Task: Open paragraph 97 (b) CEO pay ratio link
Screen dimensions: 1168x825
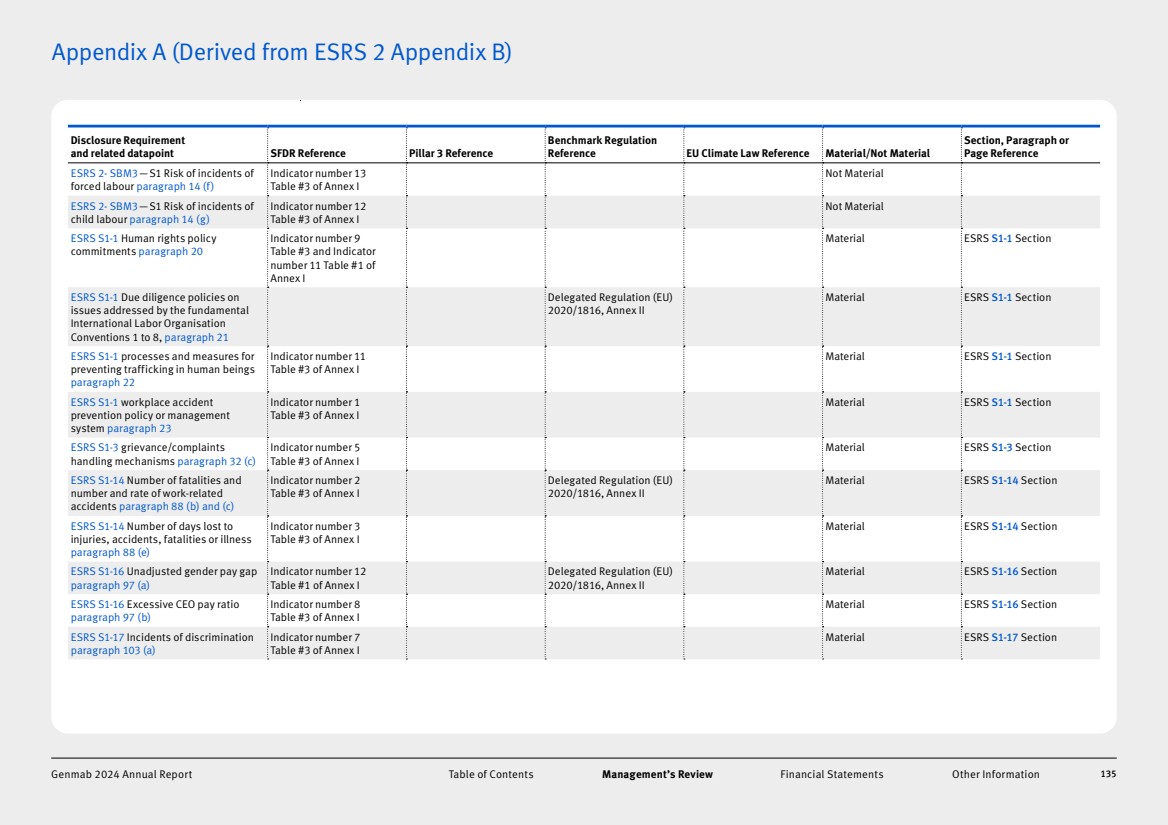Action: tap(110, 618)
